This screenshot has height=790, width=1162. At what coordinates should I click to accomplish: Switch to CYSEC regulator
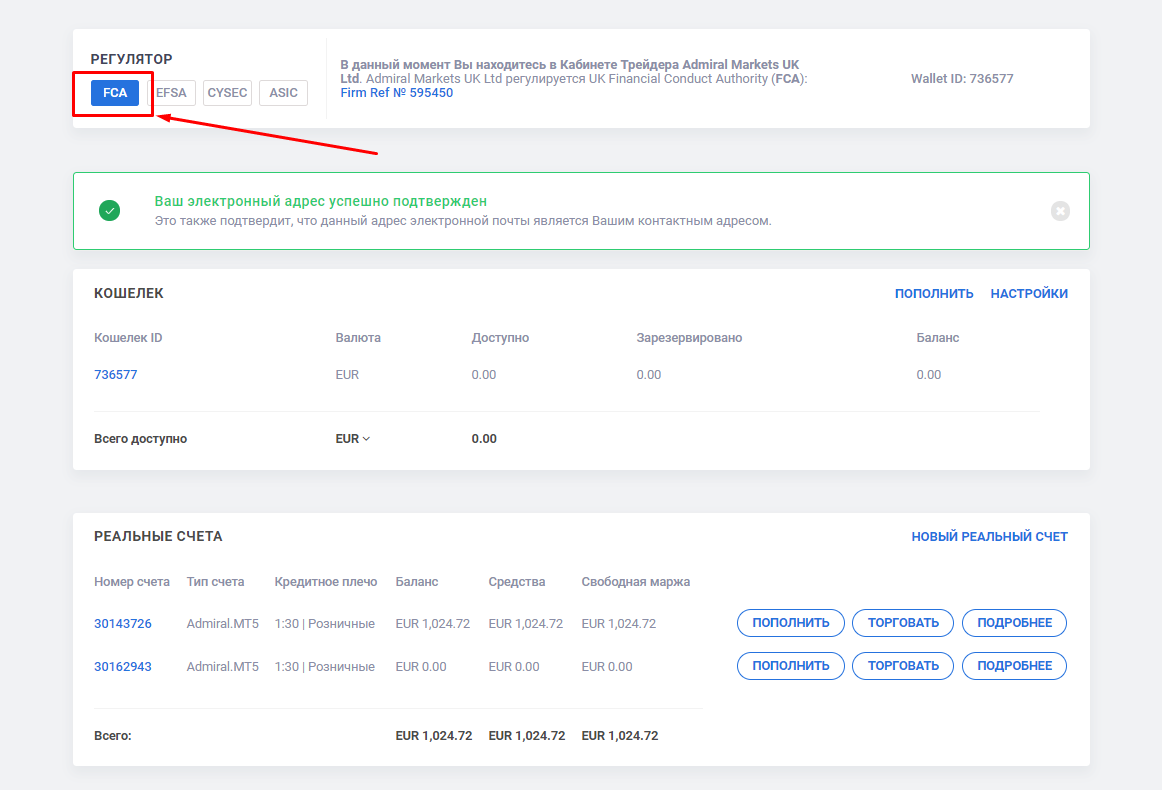pyautogui.click(x=227, y=93)
